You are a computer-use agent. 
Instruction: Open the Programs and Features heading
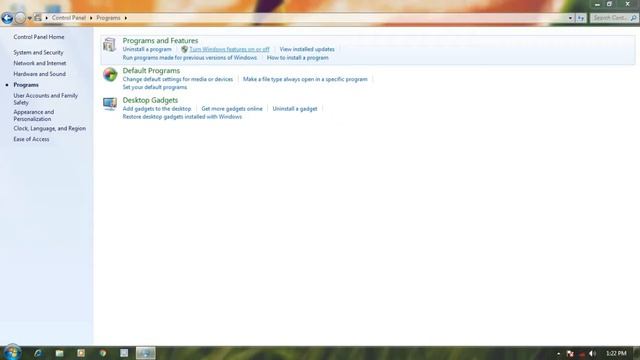point(160,40)
